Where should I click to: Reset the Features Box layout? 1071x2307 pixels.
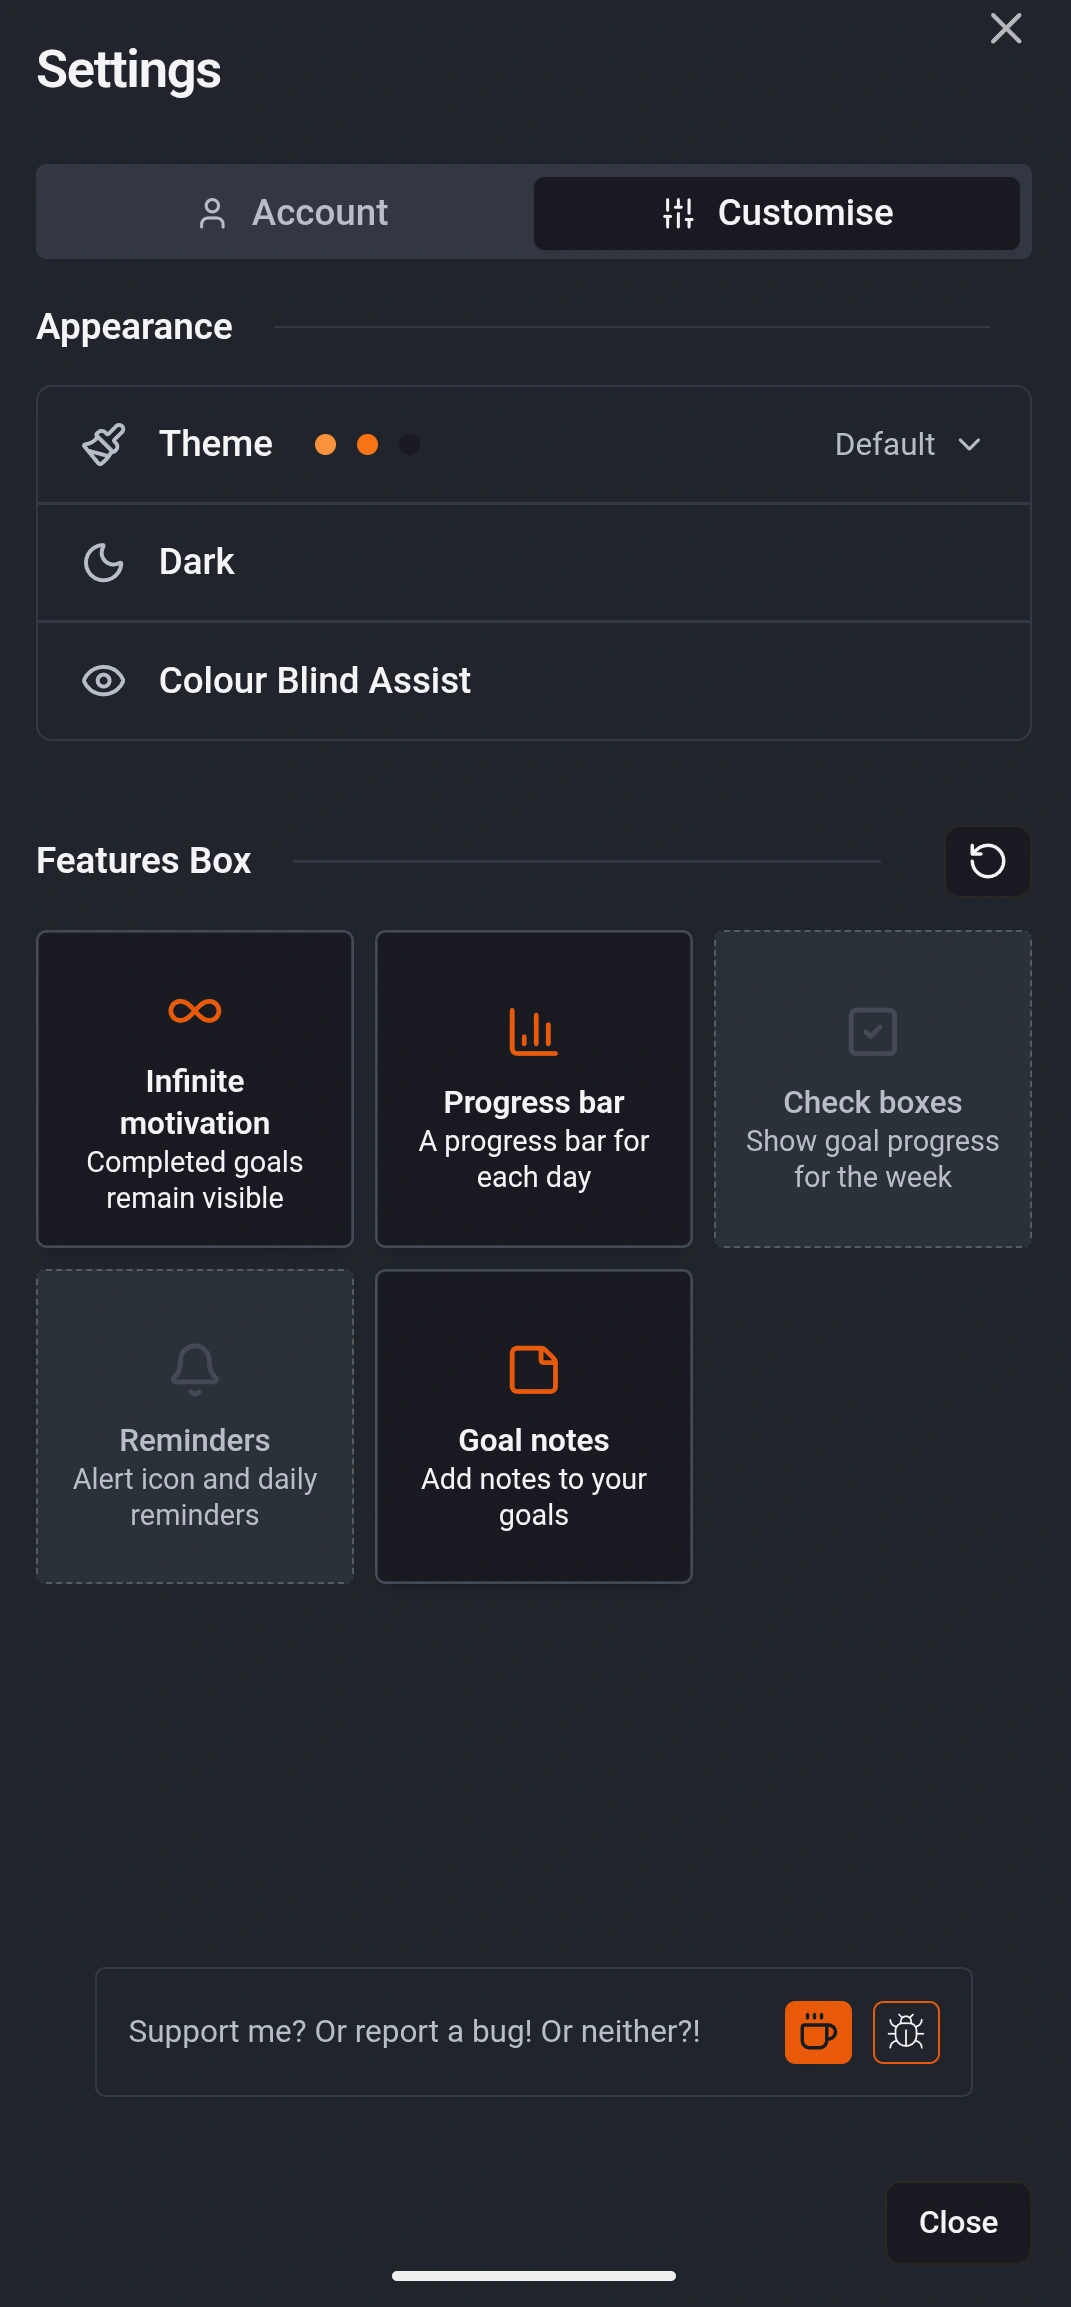click(x=987, y=861)
